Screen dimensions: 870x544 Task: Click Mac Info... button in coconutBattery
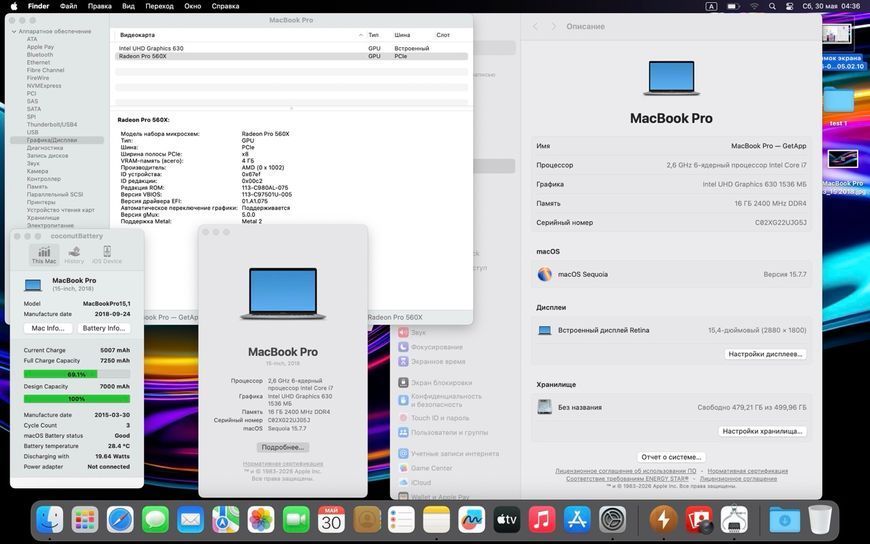click(48, 328)
